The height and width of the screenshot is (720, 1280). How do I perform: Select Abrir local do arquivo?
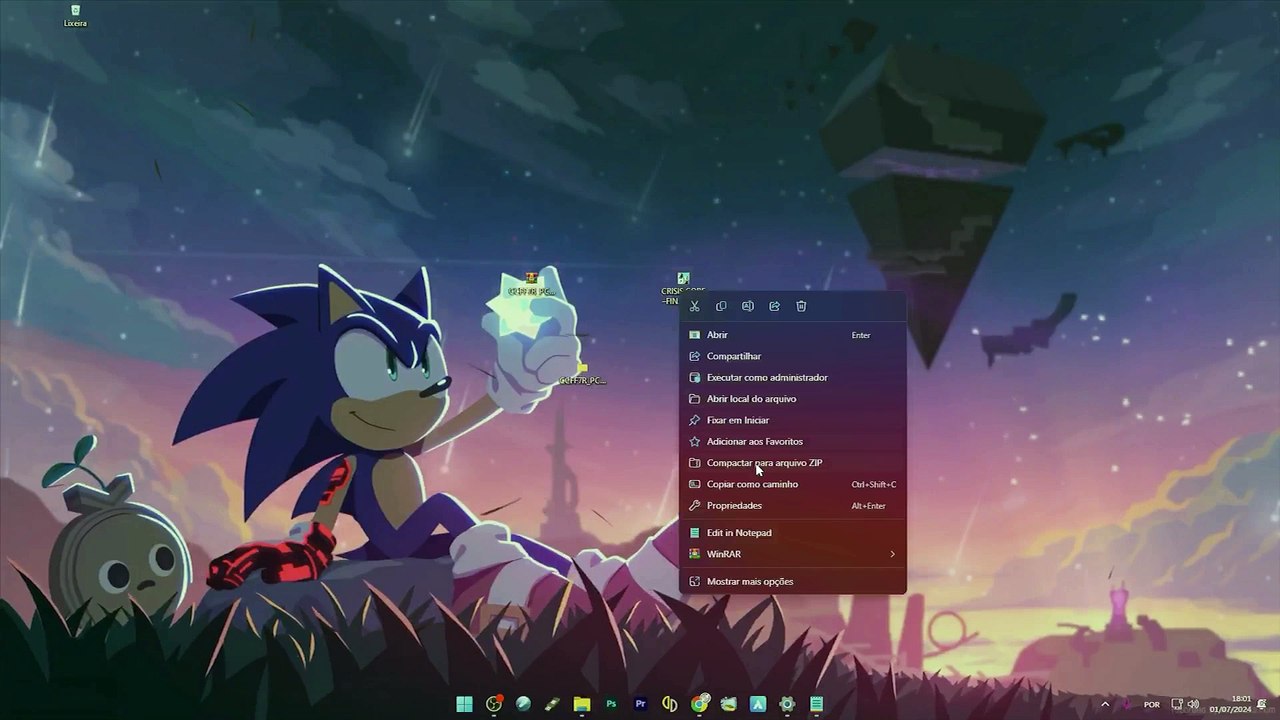[793, 399]
